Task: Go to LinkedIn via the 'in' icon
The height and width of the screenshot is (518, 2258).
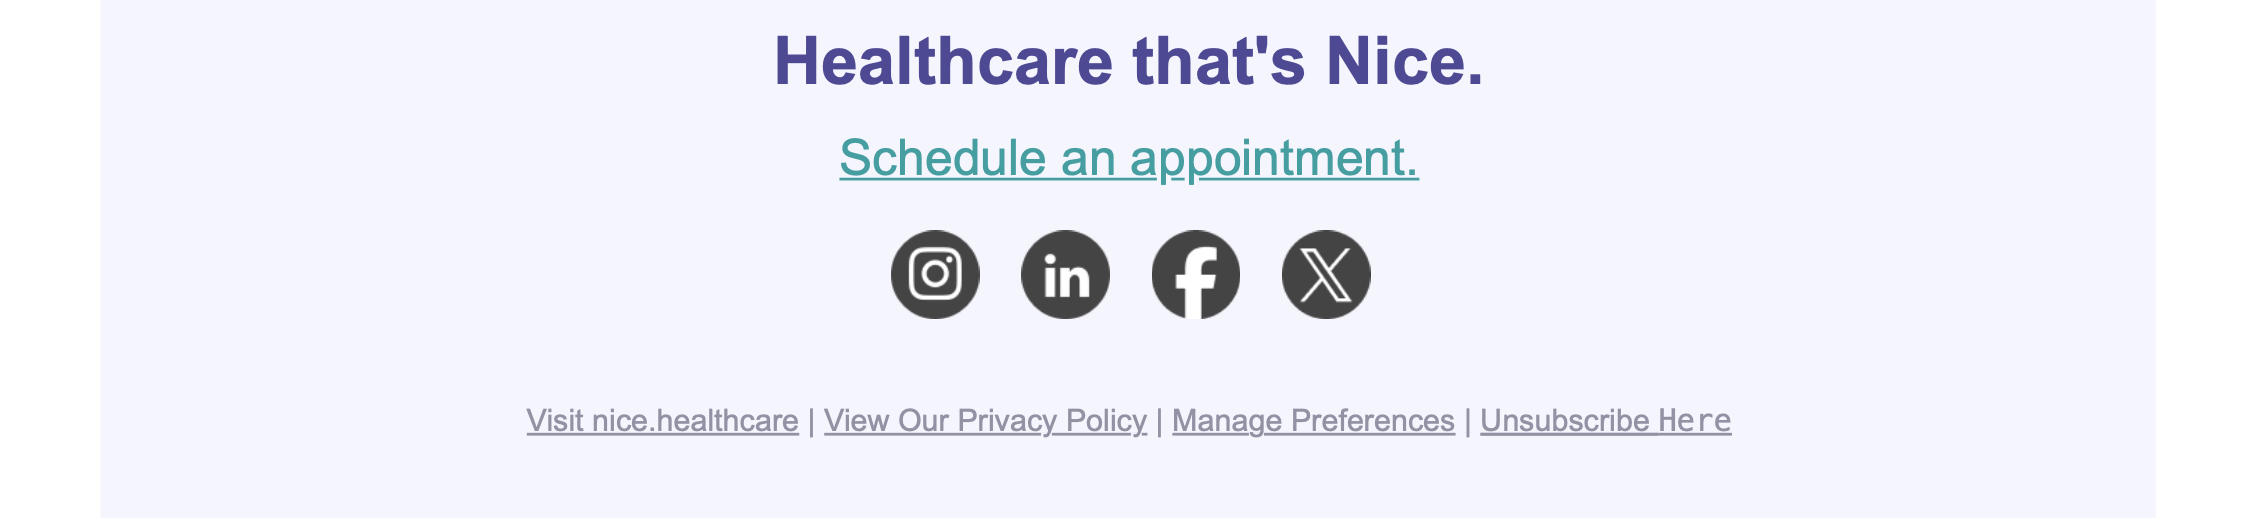Action: pos(1065,275)
